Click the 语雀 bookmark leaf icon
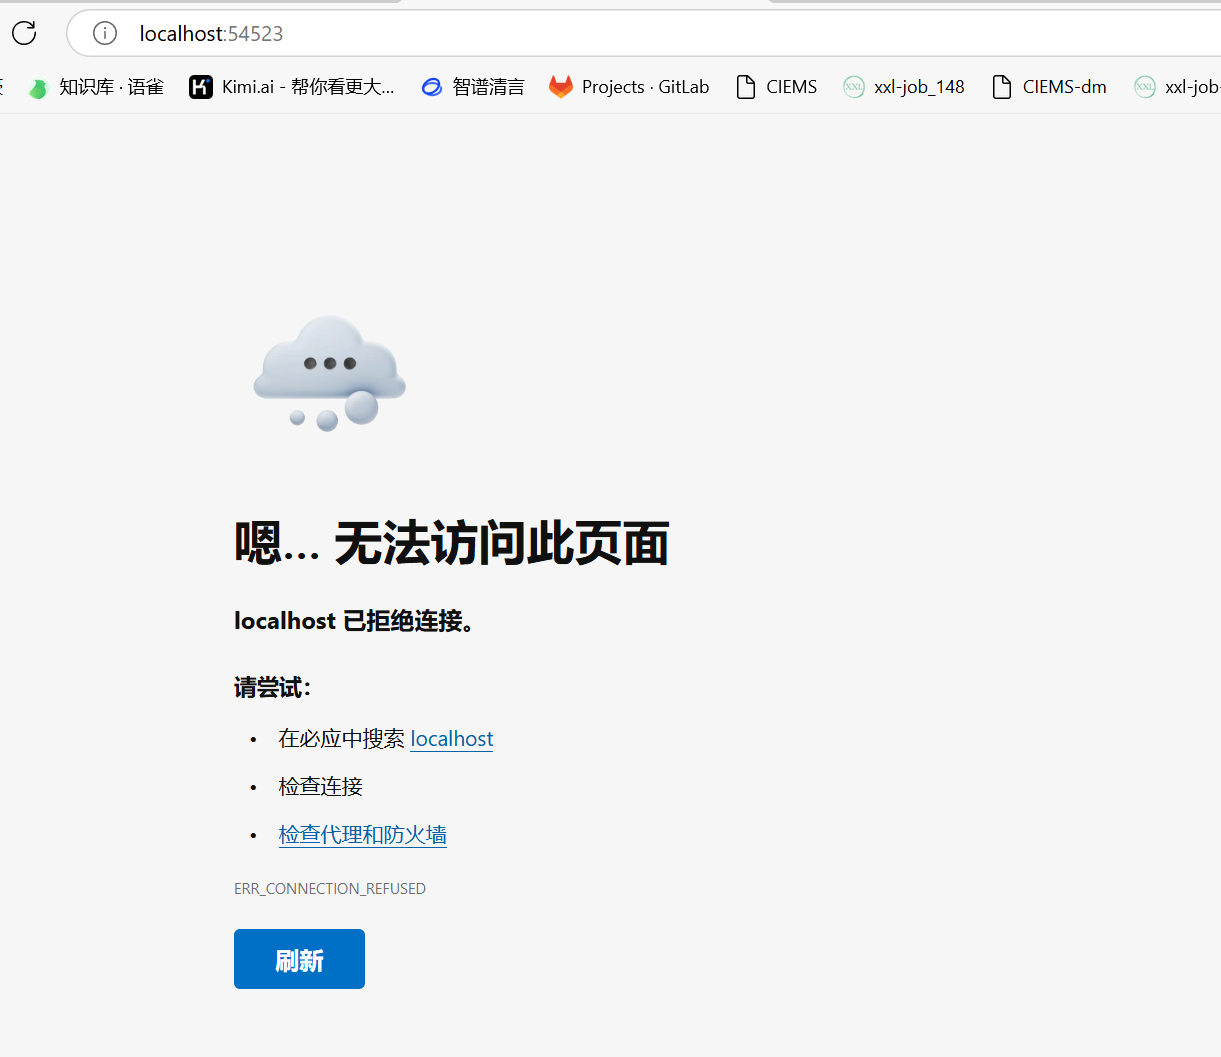1221x1057 pixels. (38, 88)
